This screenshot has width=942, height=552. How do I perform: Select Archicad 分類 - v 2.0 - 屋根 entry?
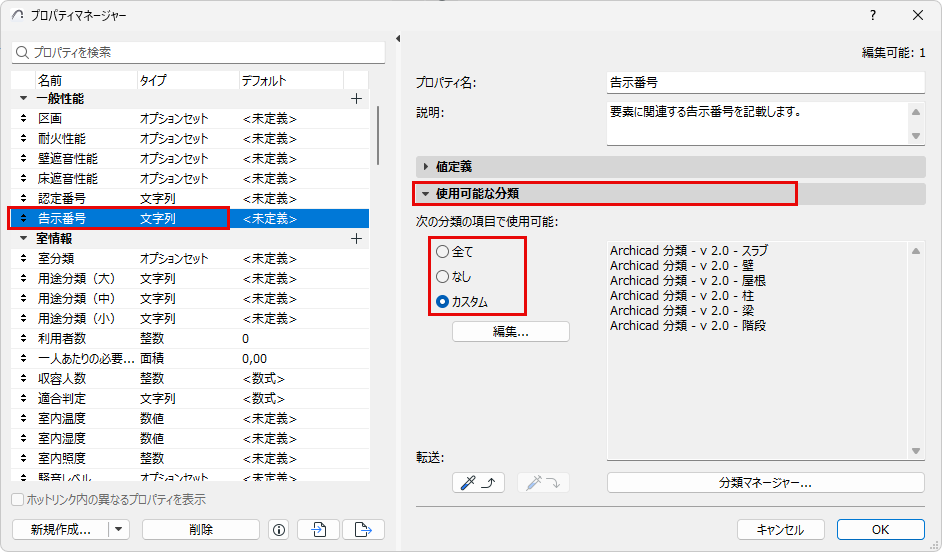click(688, 281)
